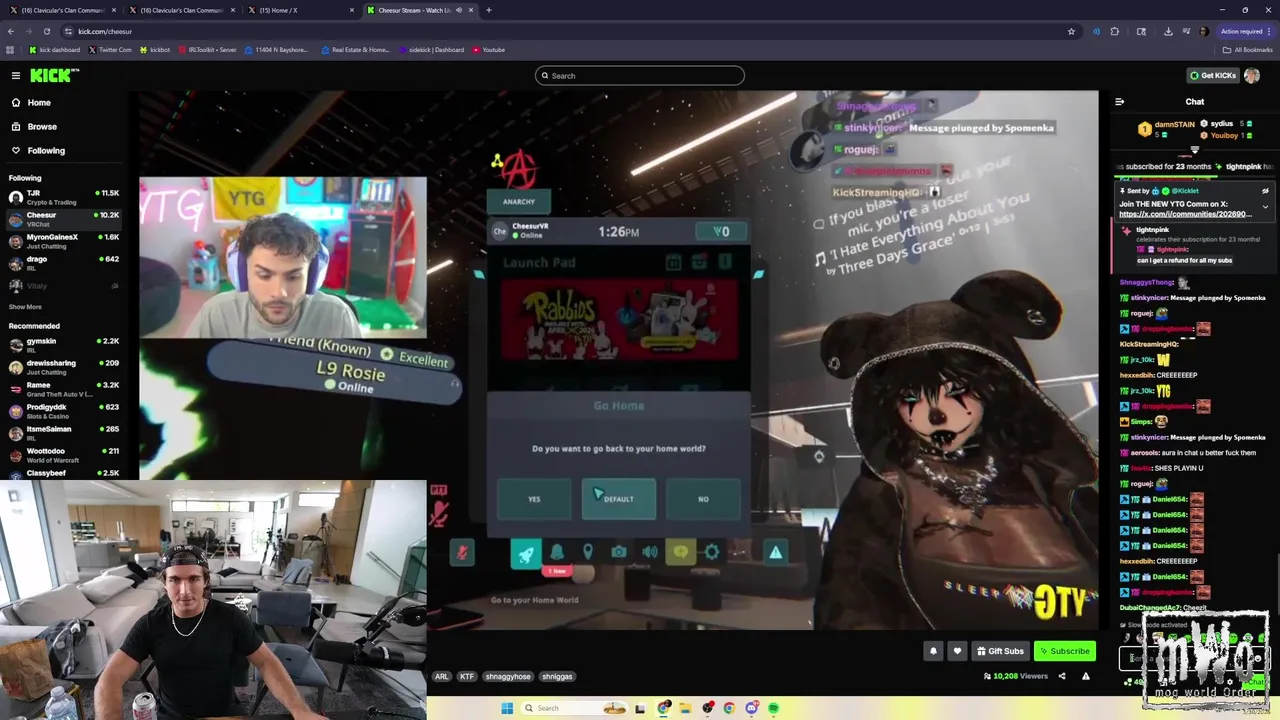Open the Kick hamburger menu
Screen dimensions: 1280x720
(x=16, y=75)
